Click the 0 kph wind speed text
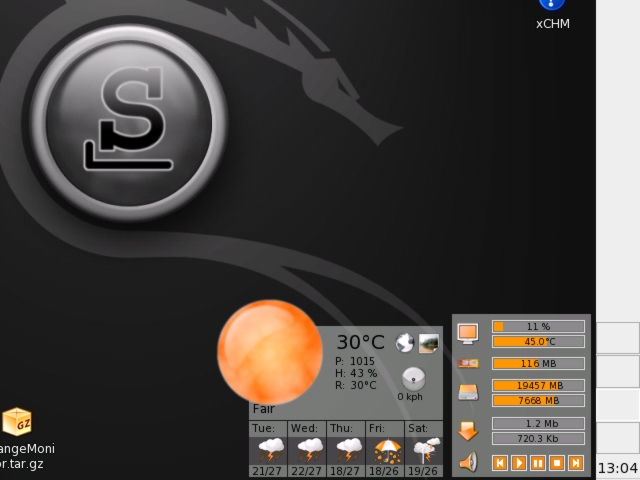The height and width of the screenshot is (480, 640). pyautogui.click(x=410, y=397)
